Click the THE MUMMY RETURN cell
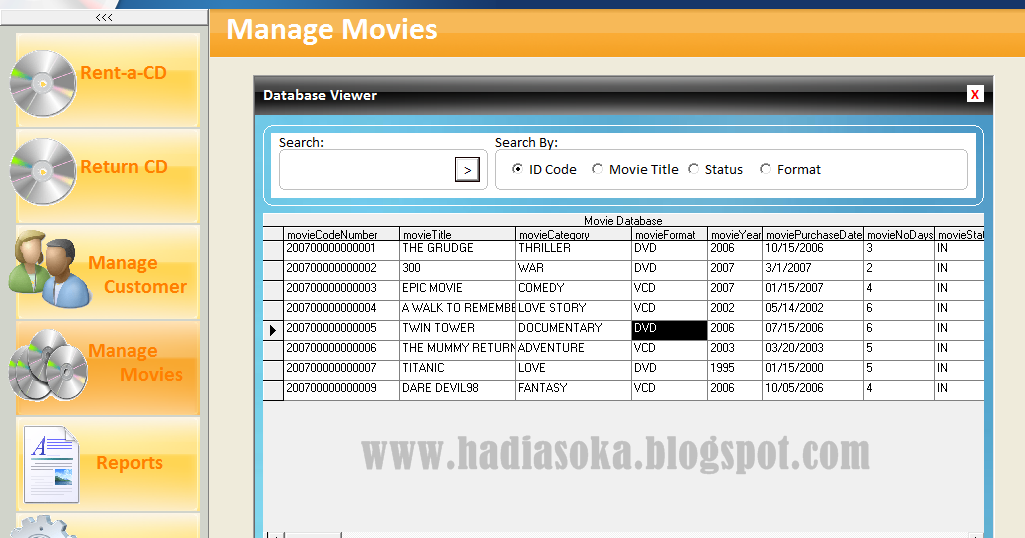This screenshot has width=1025, height=538. pyautogui.click(x=458, y=350)
